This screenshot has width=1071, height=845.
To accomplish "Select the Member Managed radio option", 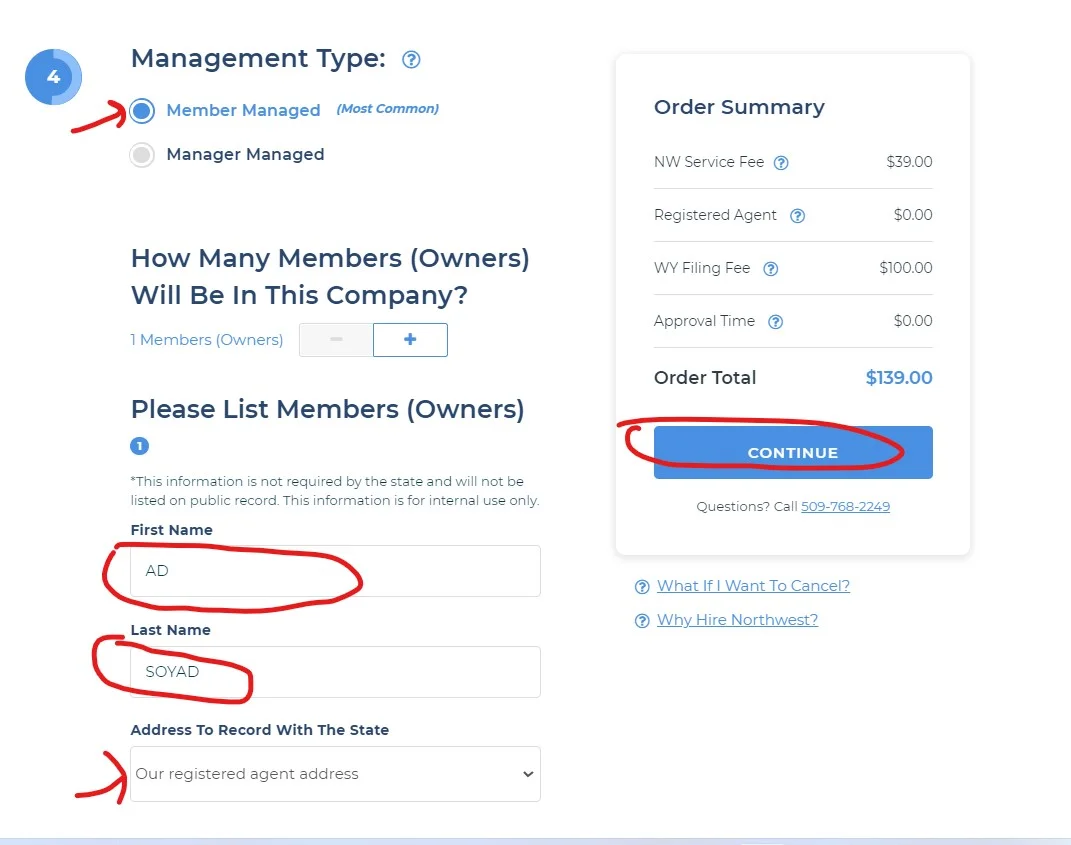I will click(x=142, y=111).
